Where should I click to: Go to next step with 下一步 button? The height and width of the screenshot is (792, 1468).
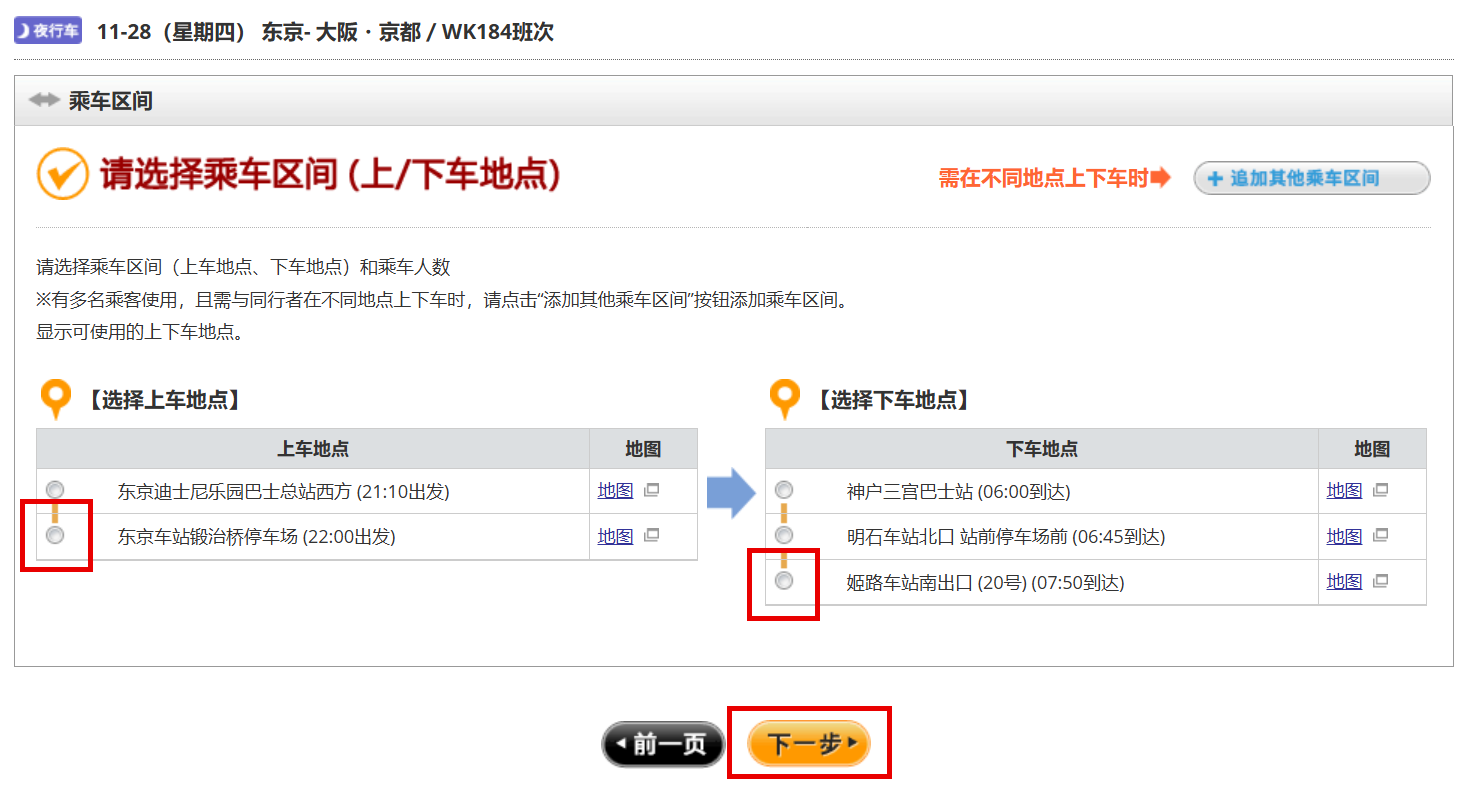[x=809, y=744]
